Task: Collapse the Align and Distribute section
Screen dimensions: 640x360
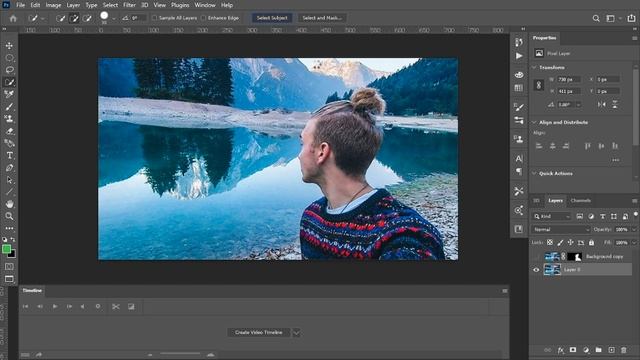Action: coord(534,122)
